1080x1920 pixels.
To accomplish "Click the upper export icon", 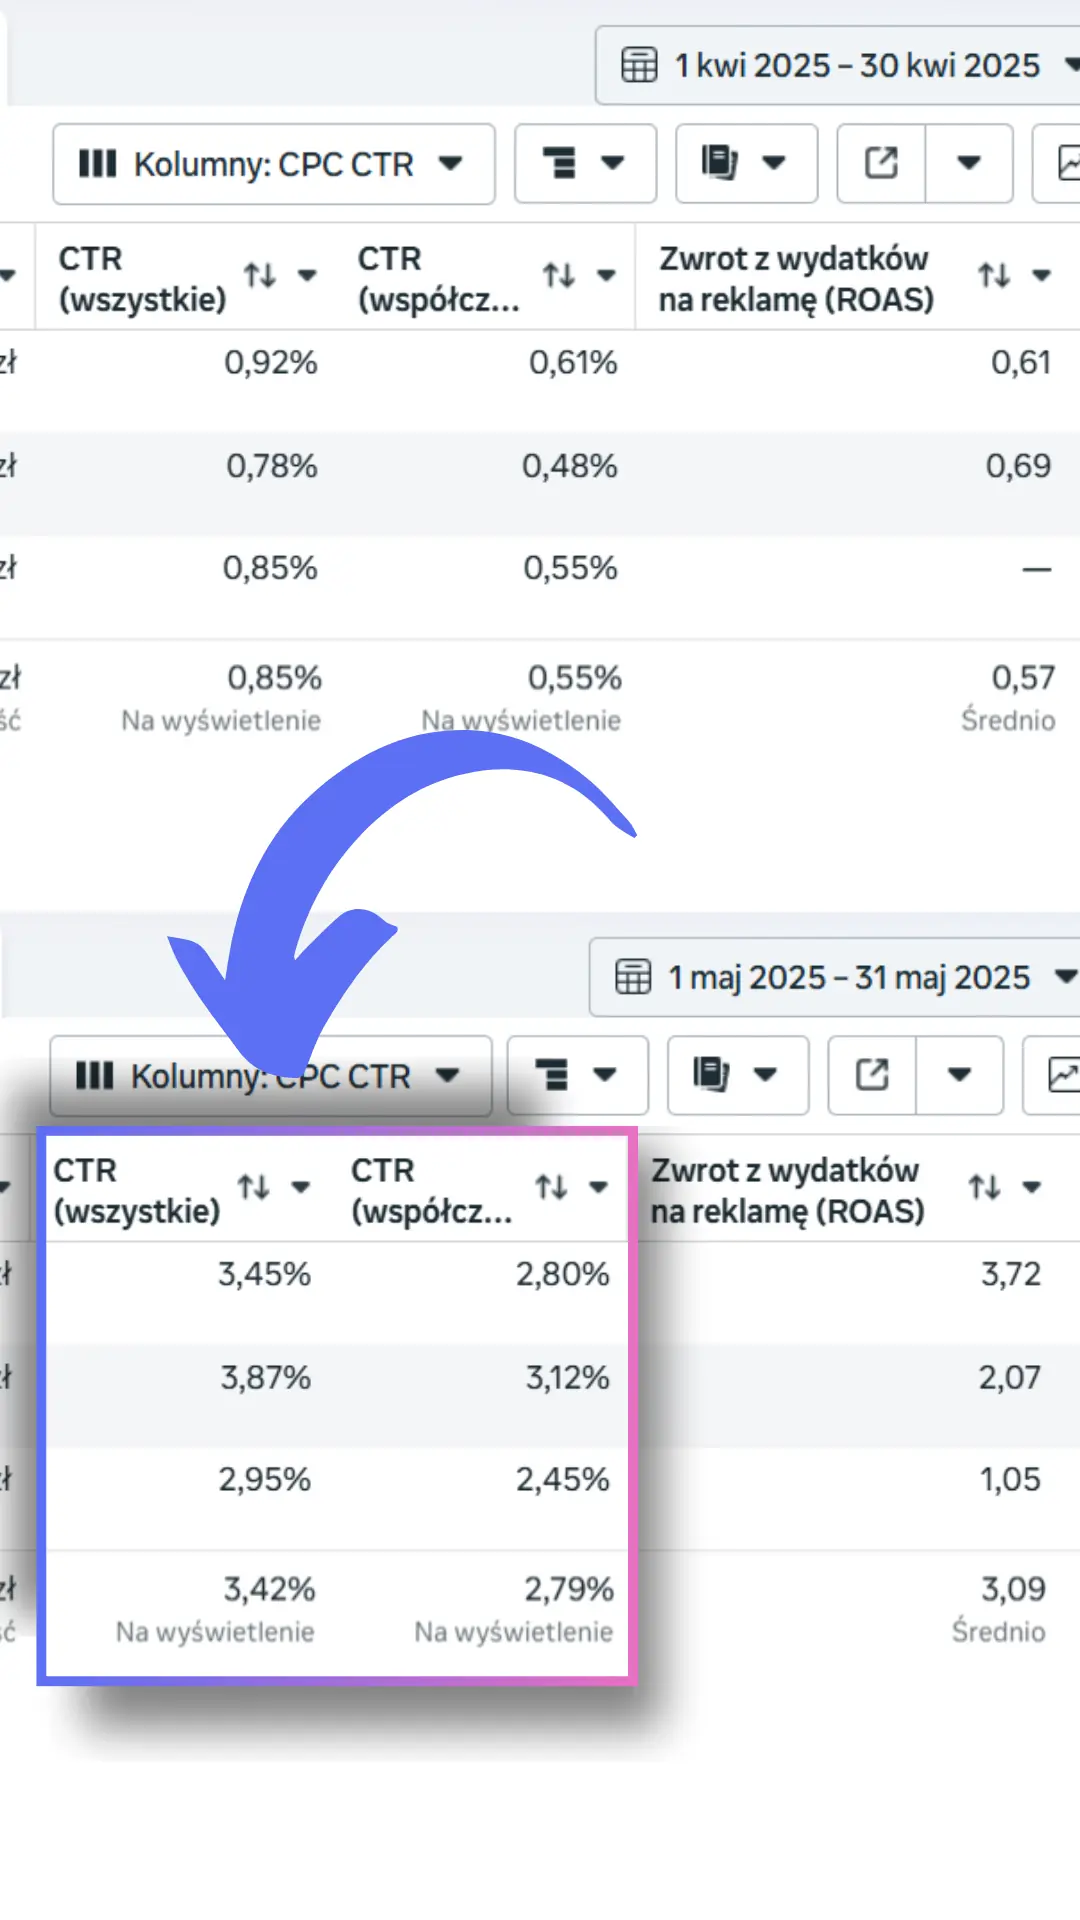I will (x=881, y=163).
